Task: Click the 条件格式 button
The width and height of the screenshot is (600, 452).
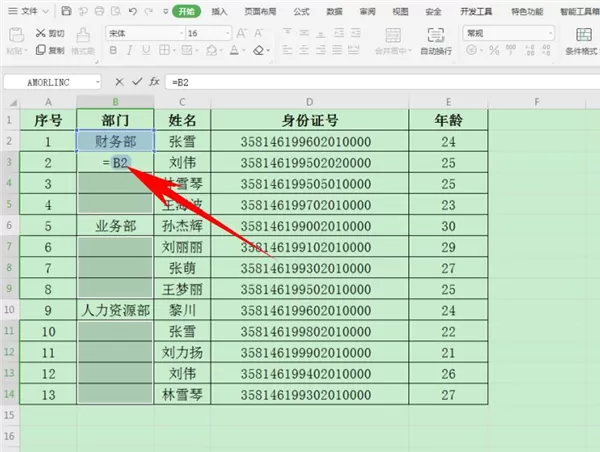Action: pos(583,41)
